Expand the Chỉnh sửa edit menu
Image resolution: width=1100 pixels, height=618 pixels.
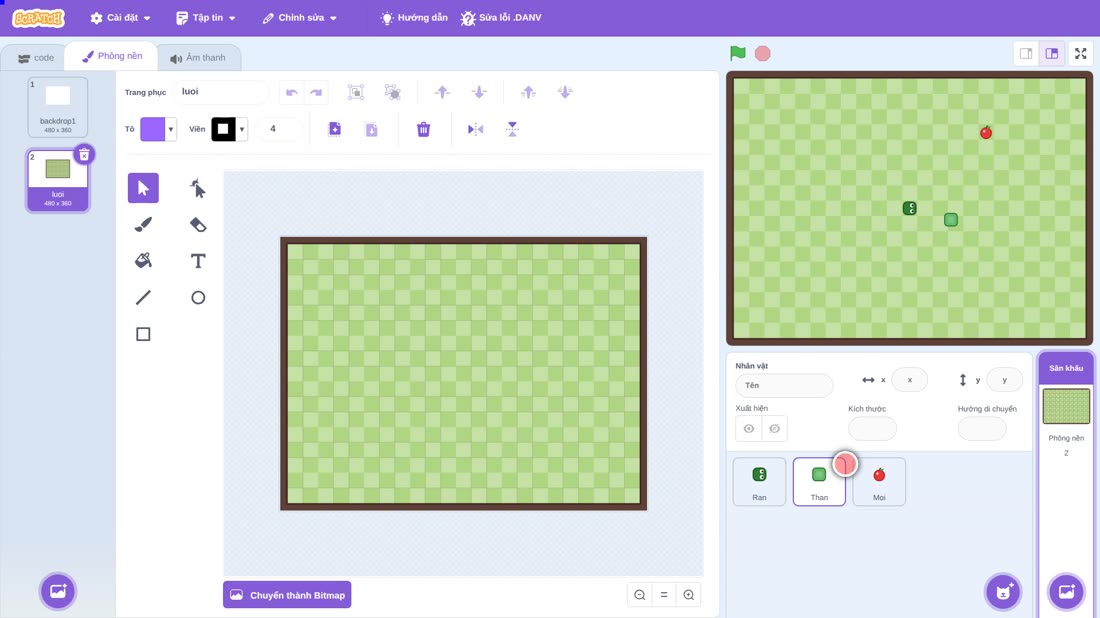tap(300, 18)
